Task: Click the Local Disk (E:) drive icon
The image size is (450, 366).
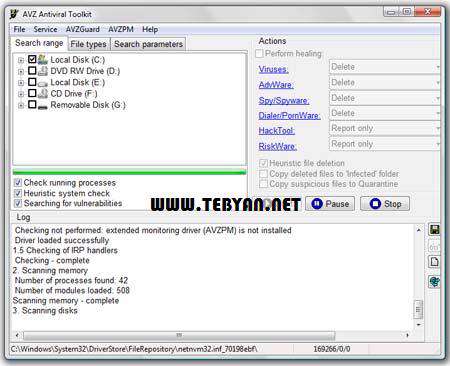Action: (x=43, y=83)
